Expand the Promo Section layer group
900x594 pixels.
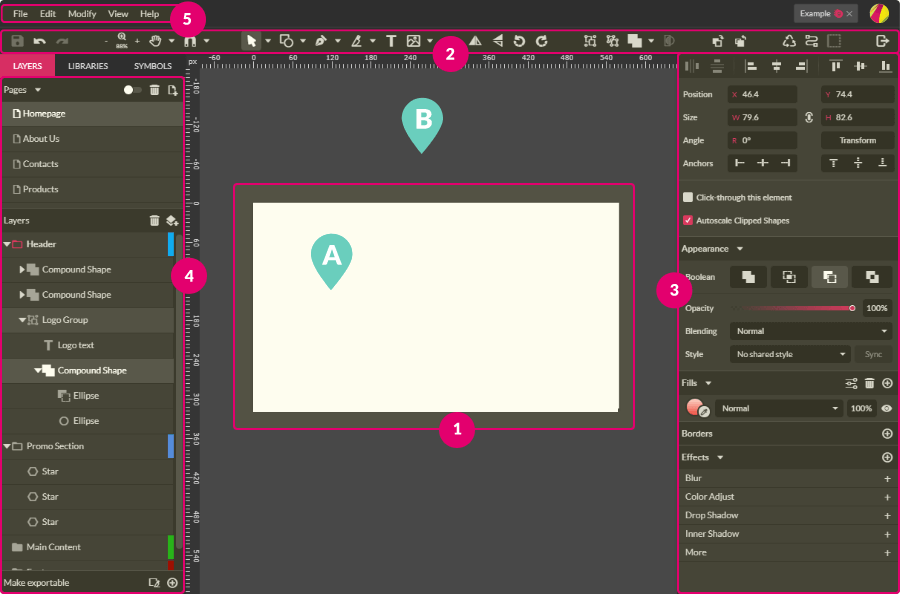coord(7,446)
